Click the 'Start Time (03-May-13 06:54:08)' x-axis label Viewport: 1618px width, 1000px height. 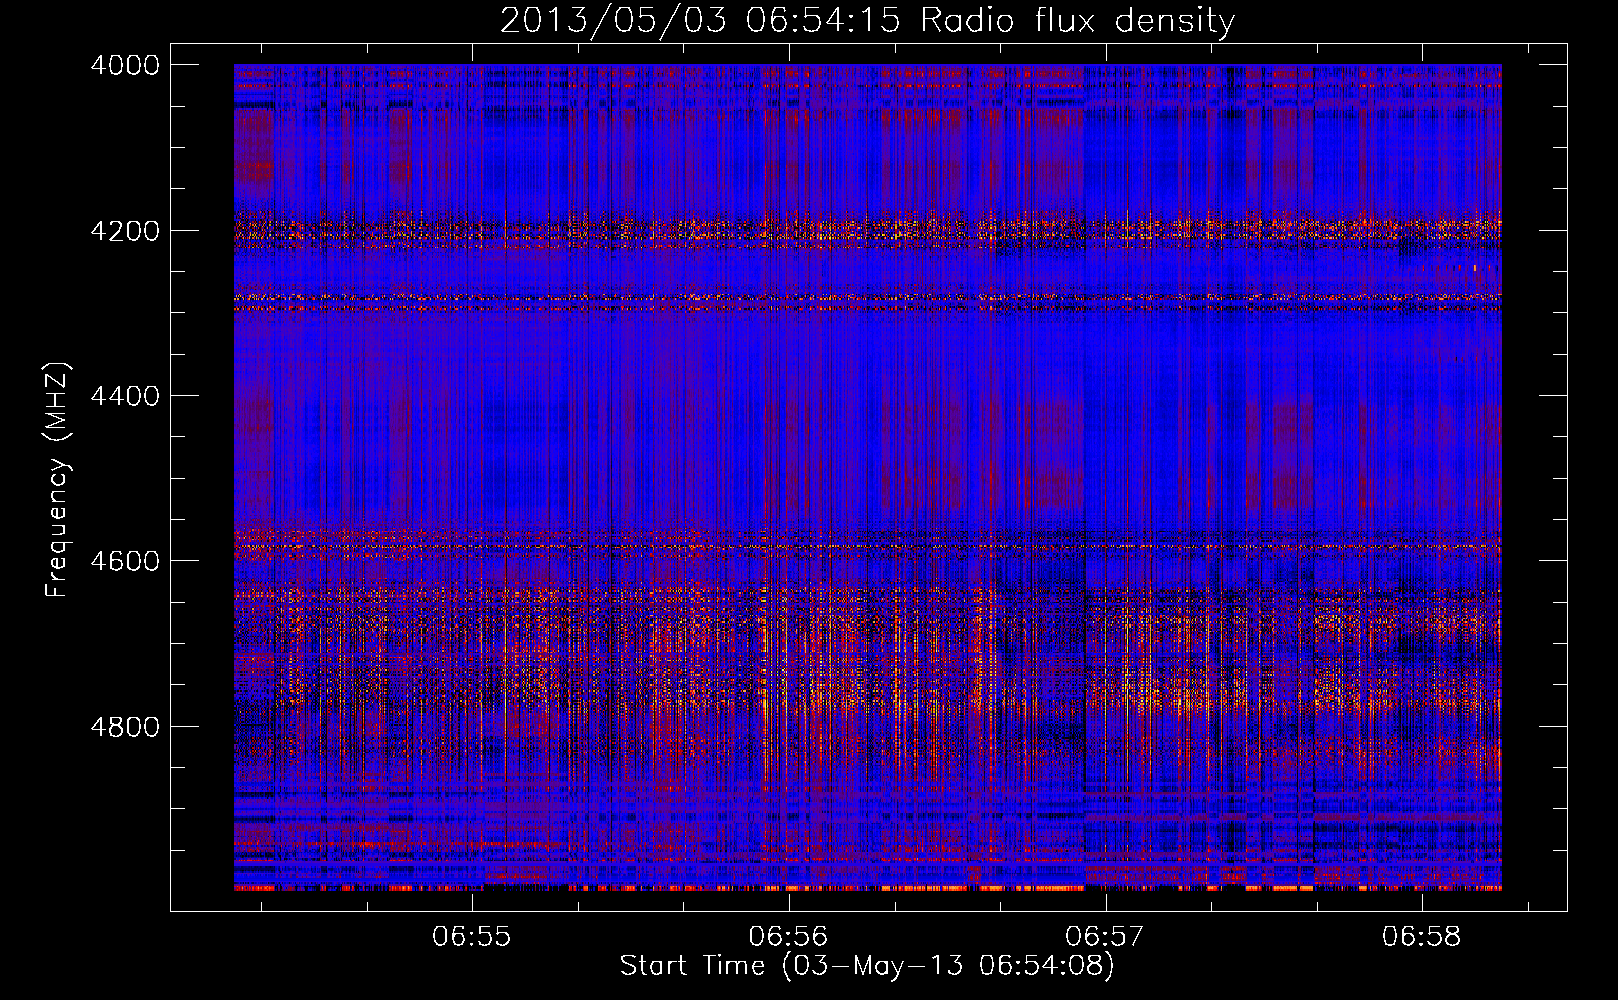(867, 966)
